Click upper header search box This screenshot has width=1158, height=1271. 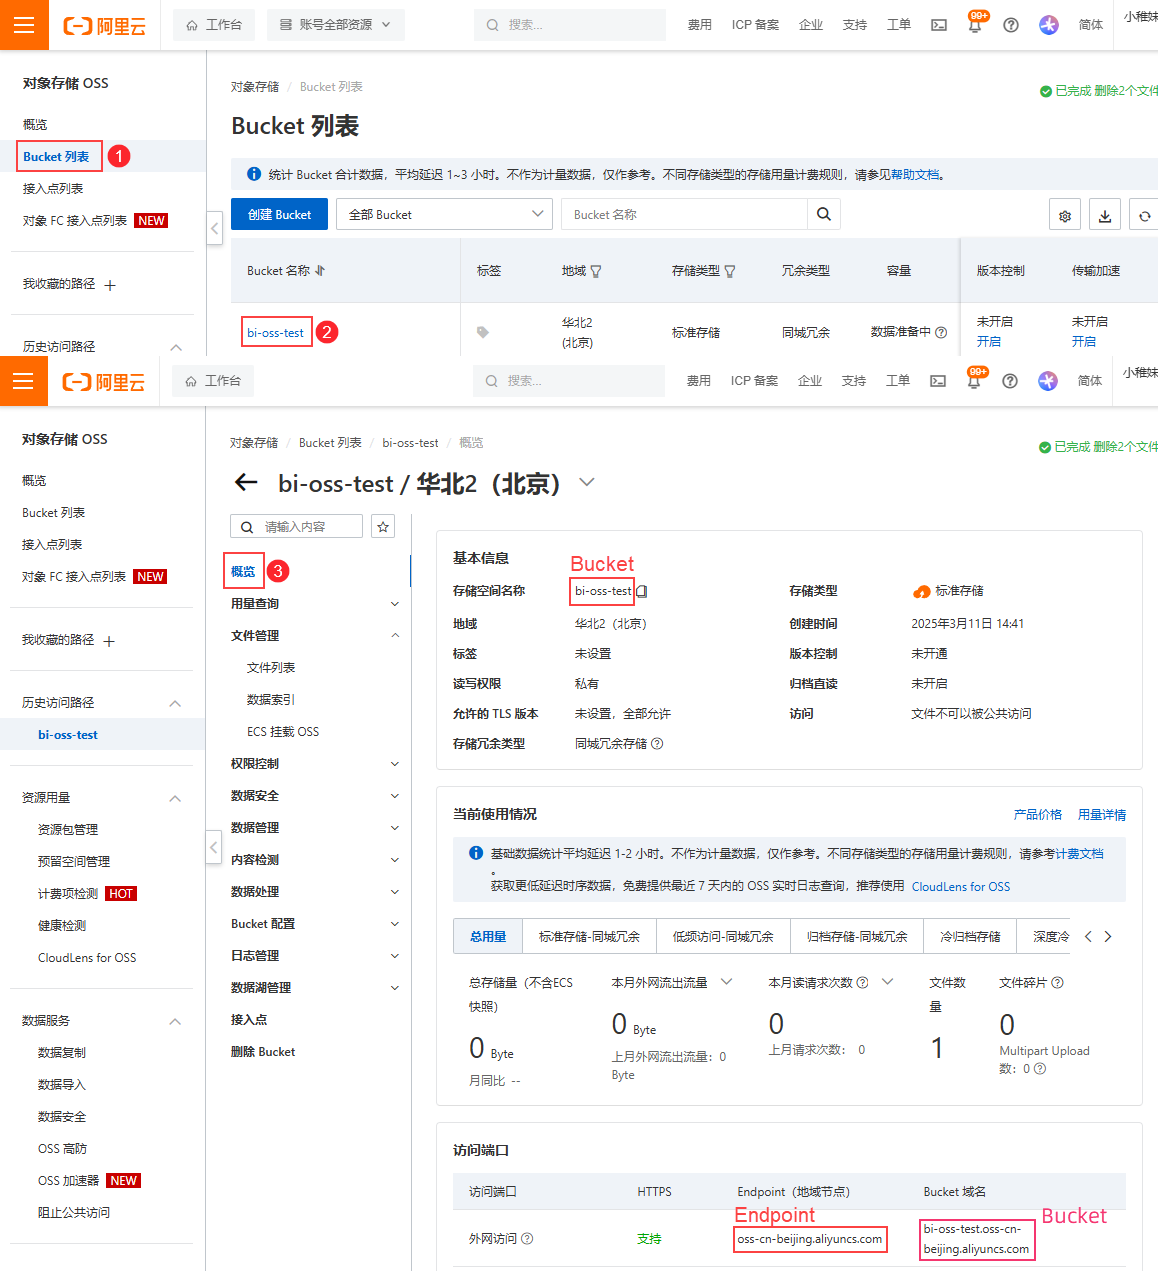570,25
